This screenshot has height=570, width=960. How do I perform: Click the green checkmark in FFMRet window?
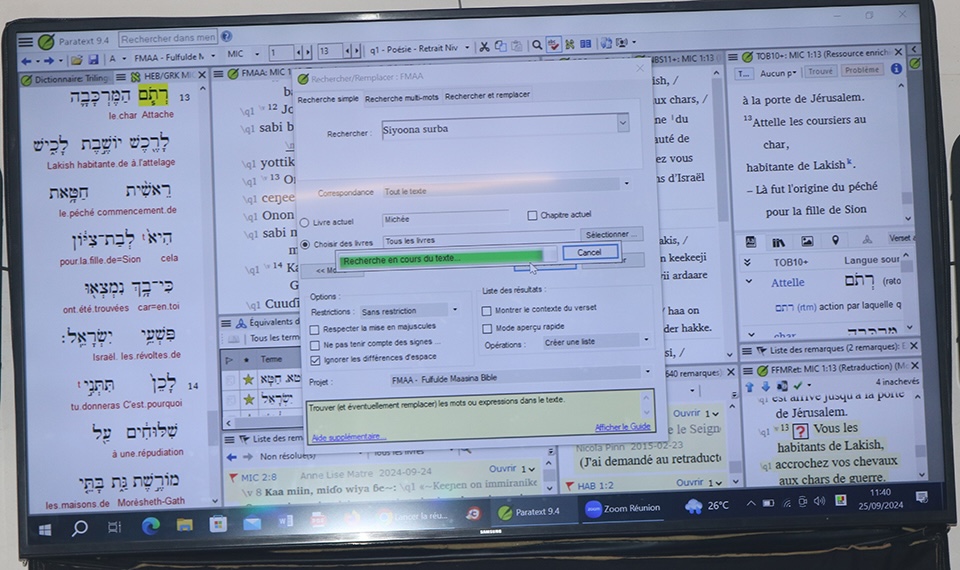click(798, 385)
